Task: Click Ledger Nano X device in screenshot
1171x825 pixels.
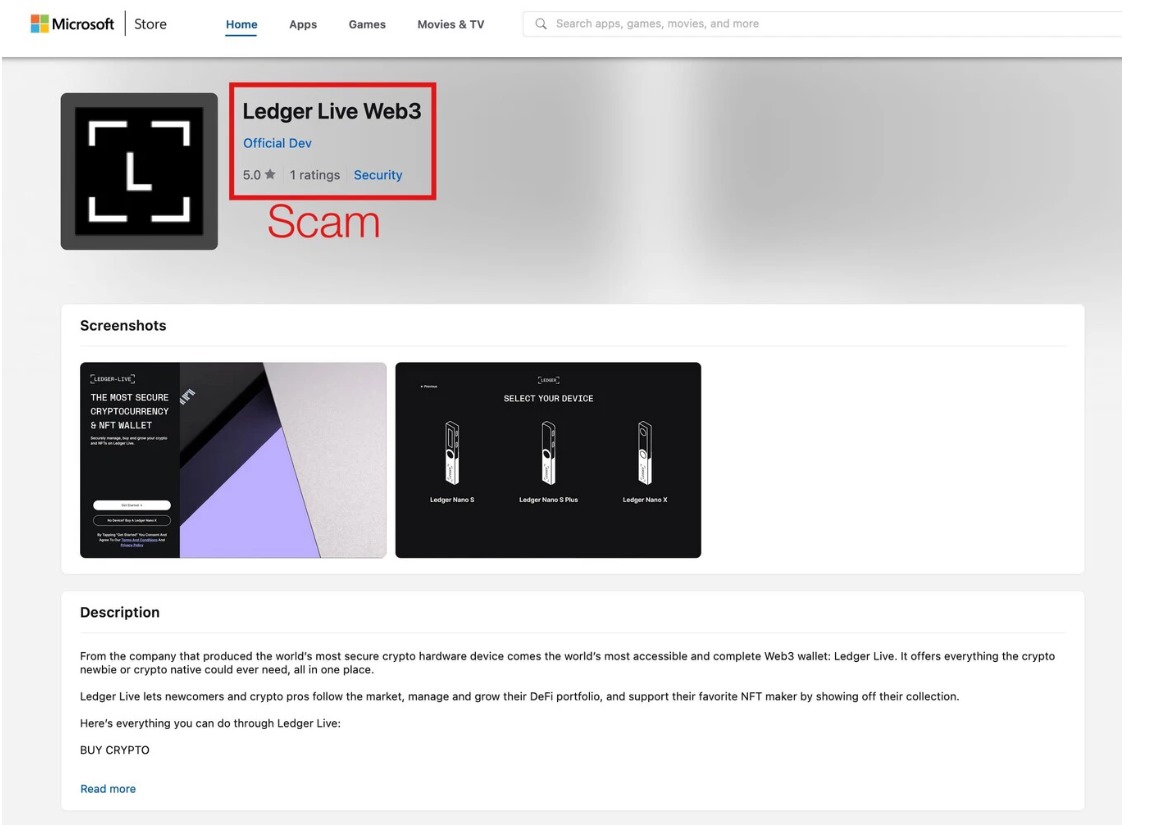Action: pyautogui.click(x=645, y=459)
